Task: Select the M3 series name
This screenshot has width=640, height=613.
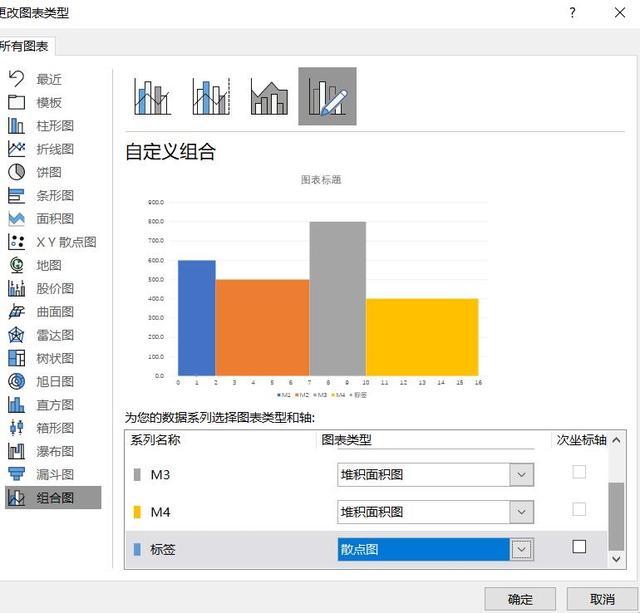Action: click(x=160, y=475)
